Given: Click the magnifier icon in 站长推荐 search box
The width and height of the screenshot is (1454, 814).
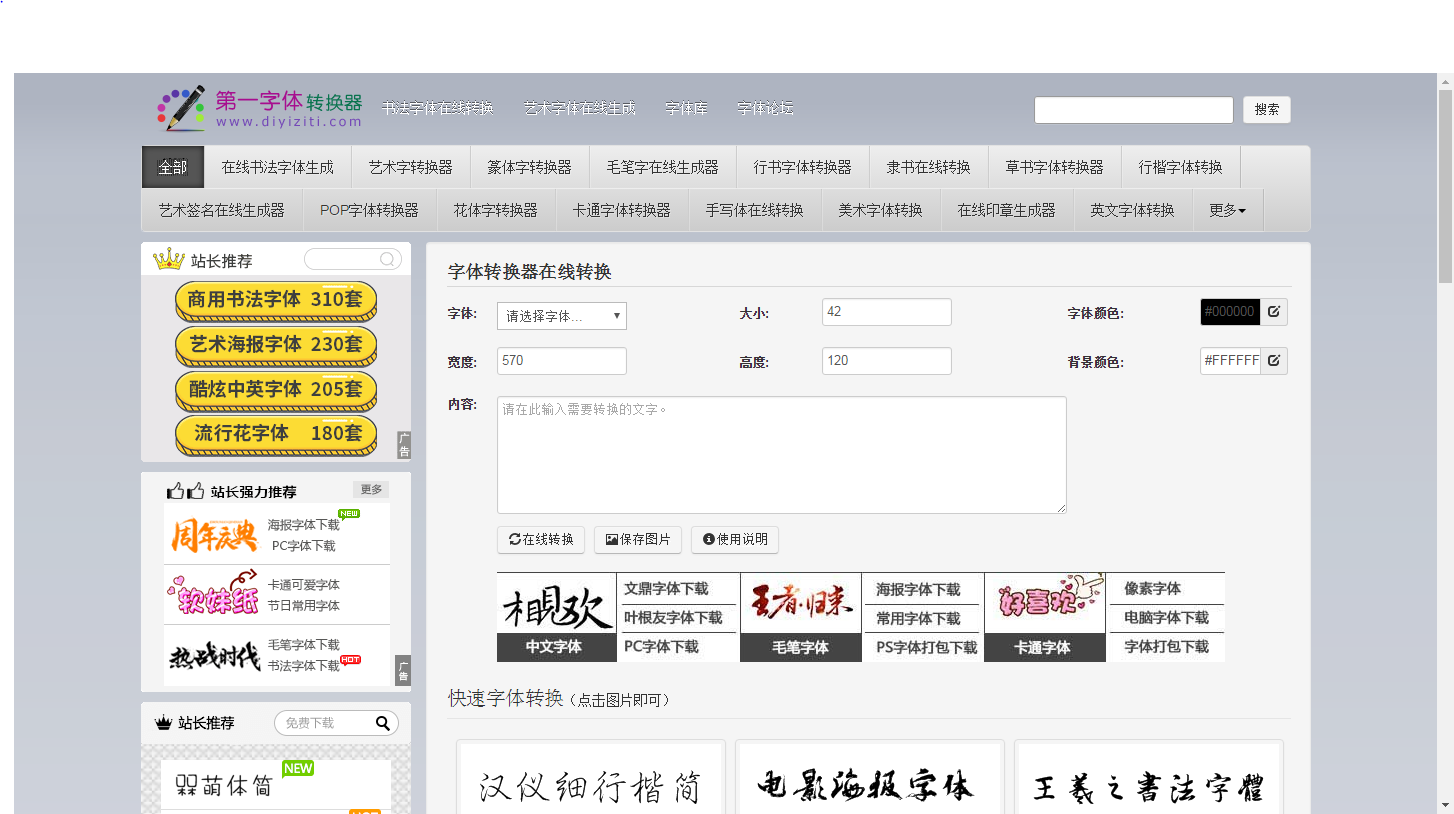Looking at the screenshot, I should pos(387,260).
